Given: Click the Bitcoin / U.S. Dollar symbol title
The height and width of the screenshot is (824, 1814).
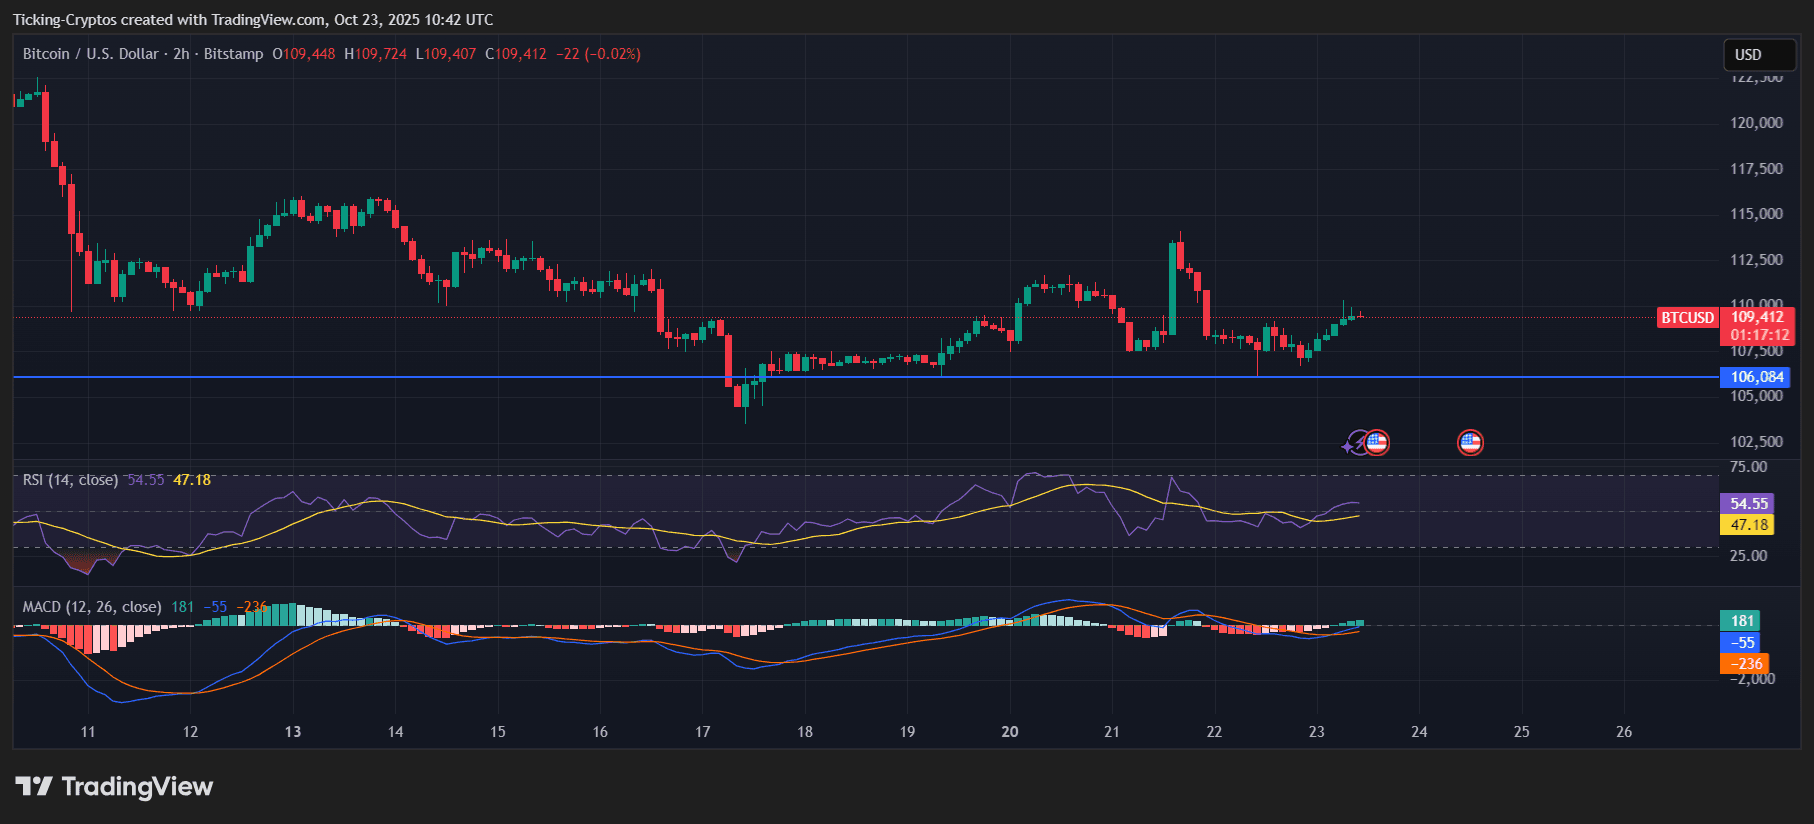Looking at the screenshot, I should [x=90, y=54].
